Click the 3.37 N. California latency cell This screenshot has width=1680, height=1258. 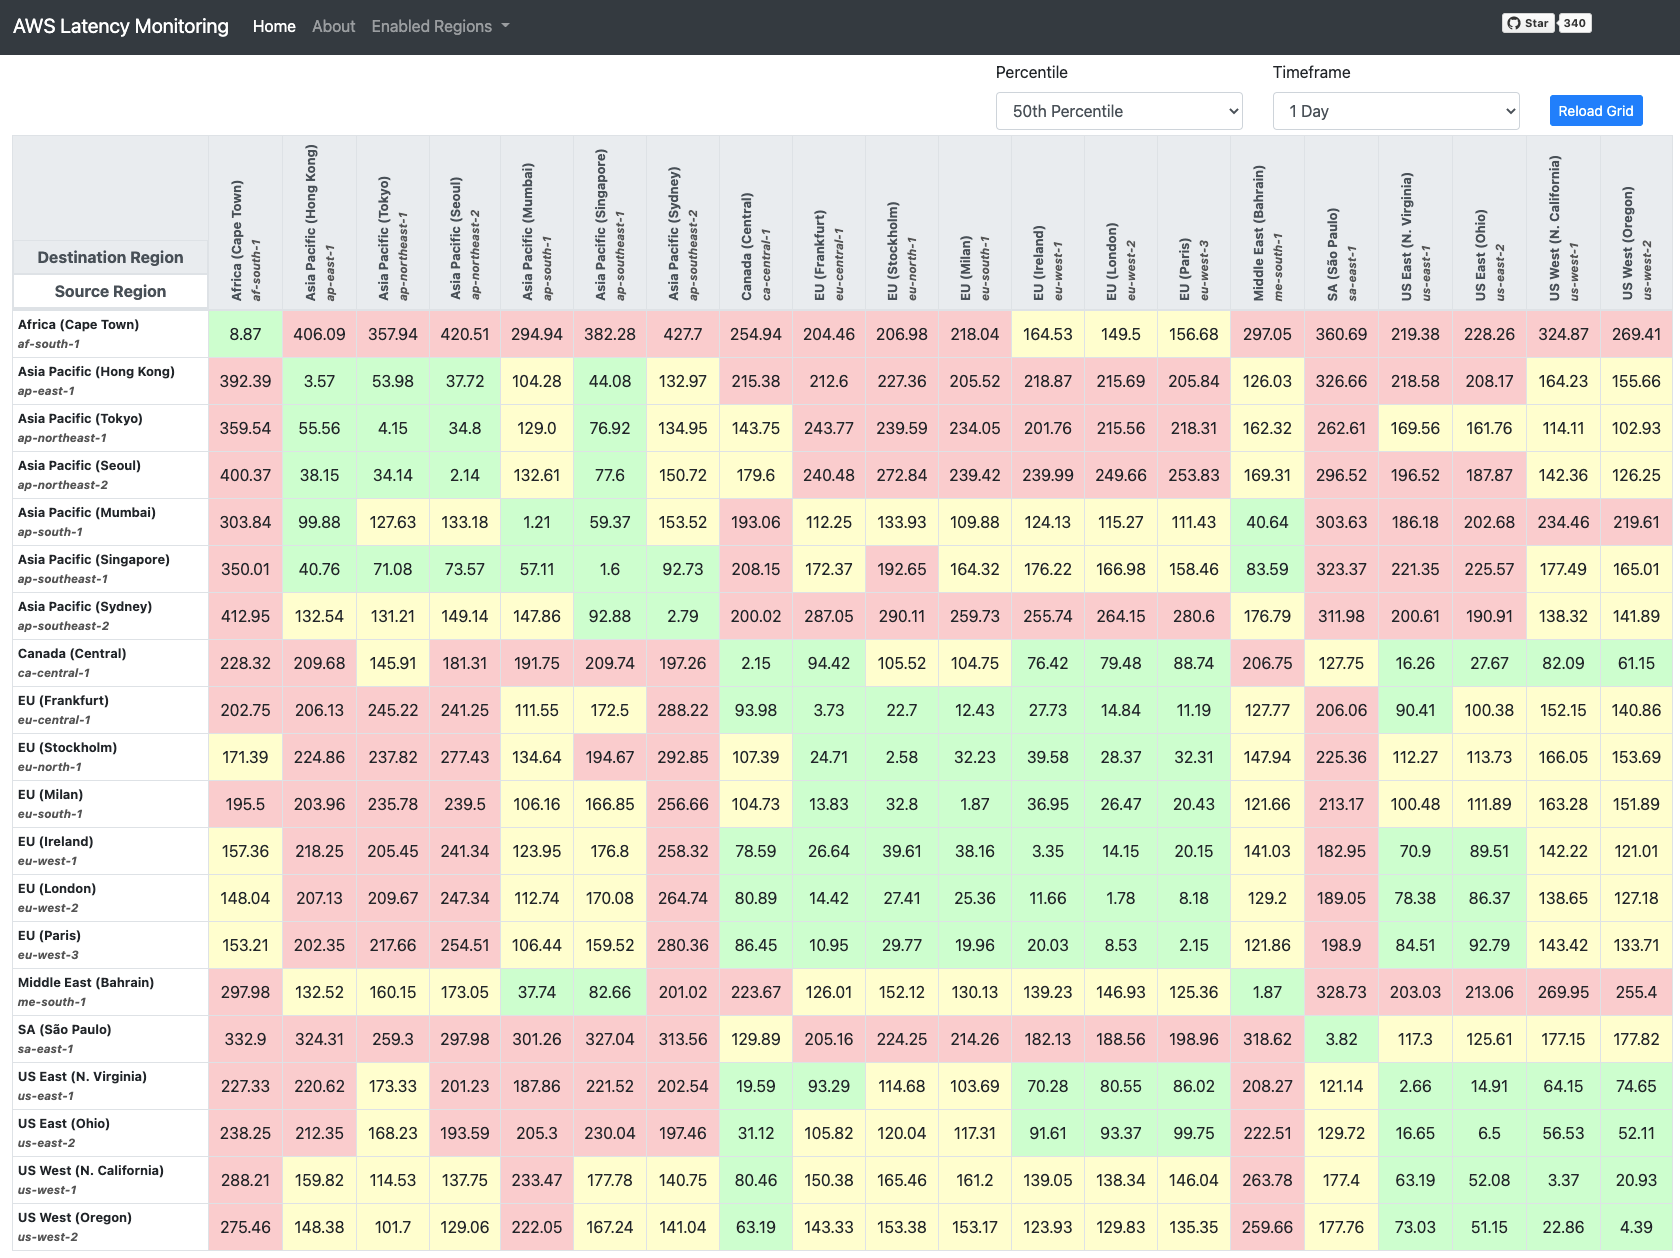click(1564, 1180)
